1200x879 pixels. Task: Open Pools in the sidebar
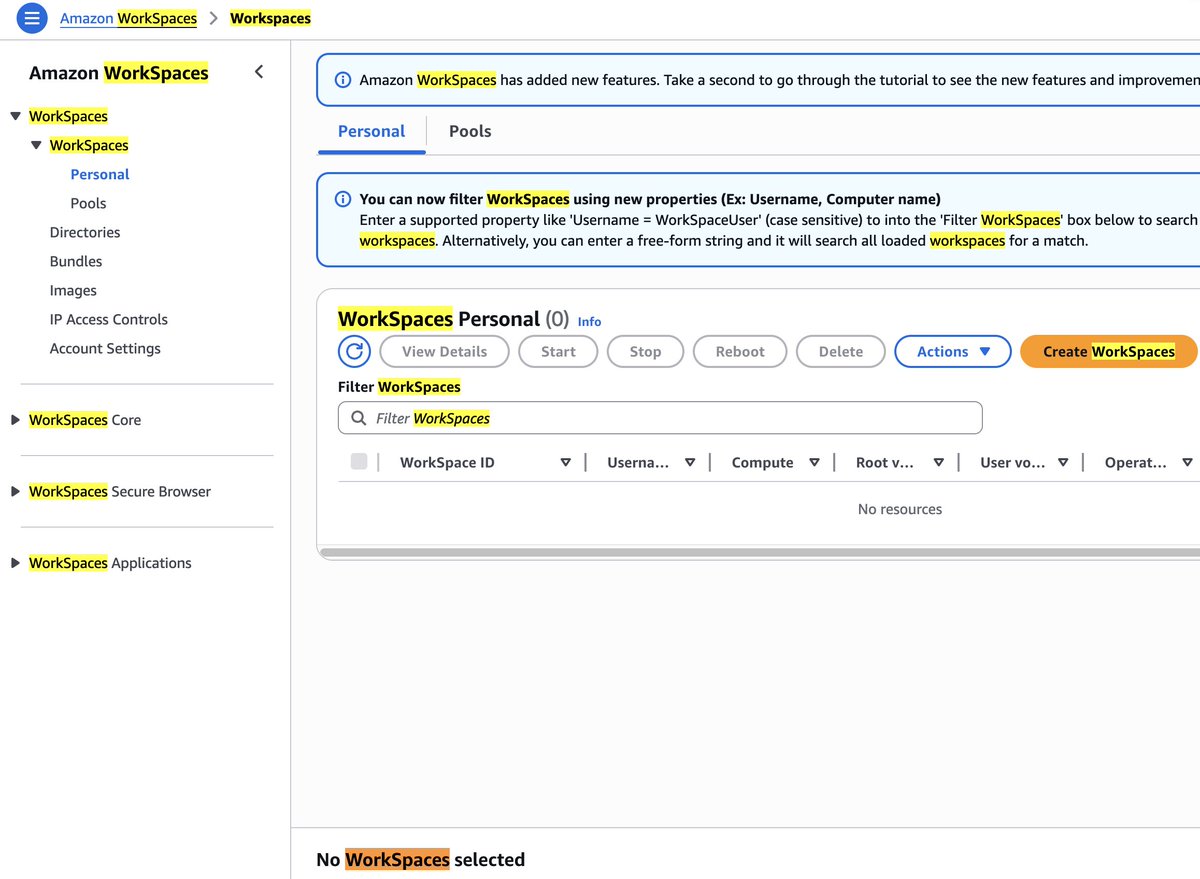pos(88,203)
